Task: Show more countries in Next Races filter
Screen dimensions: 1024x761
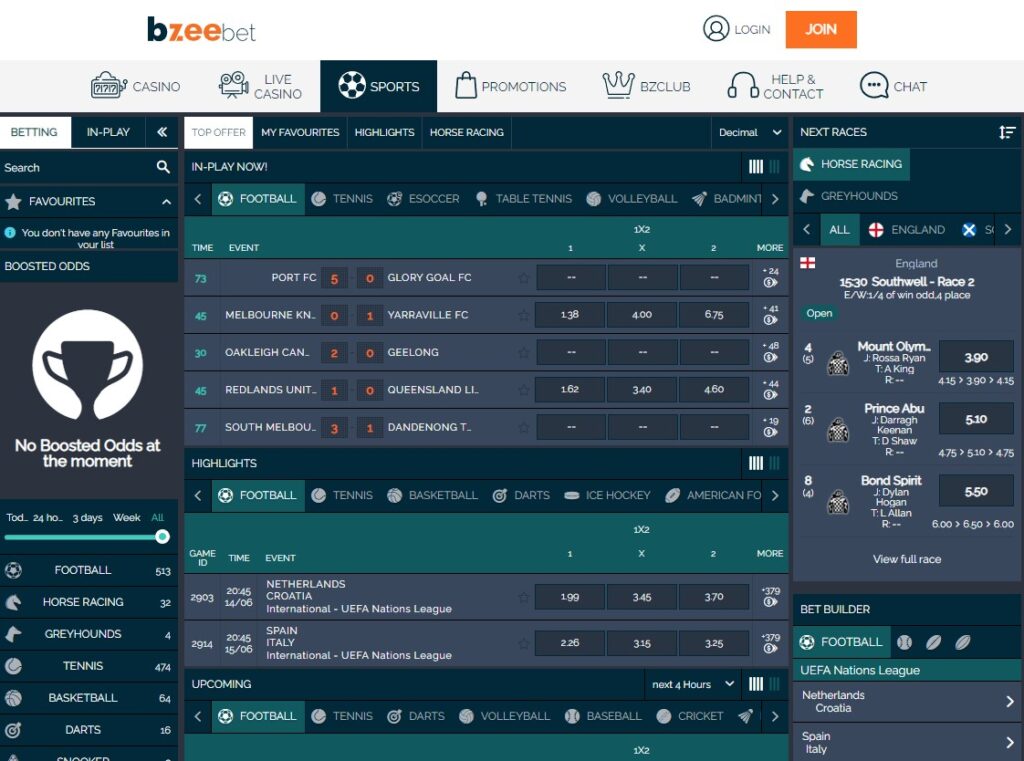Action: tap(1008, 229)
